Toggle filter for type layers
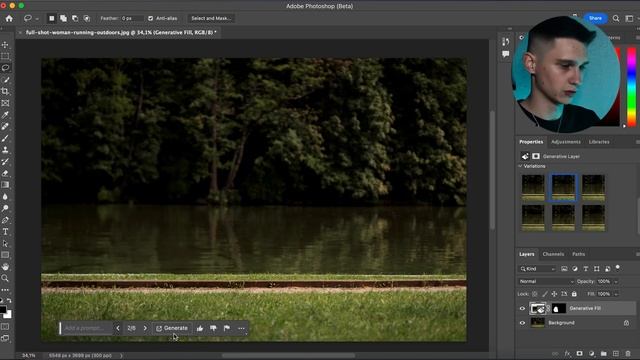Image resolution: width=640 pixels, height=360 pixels. coord(586,269)
